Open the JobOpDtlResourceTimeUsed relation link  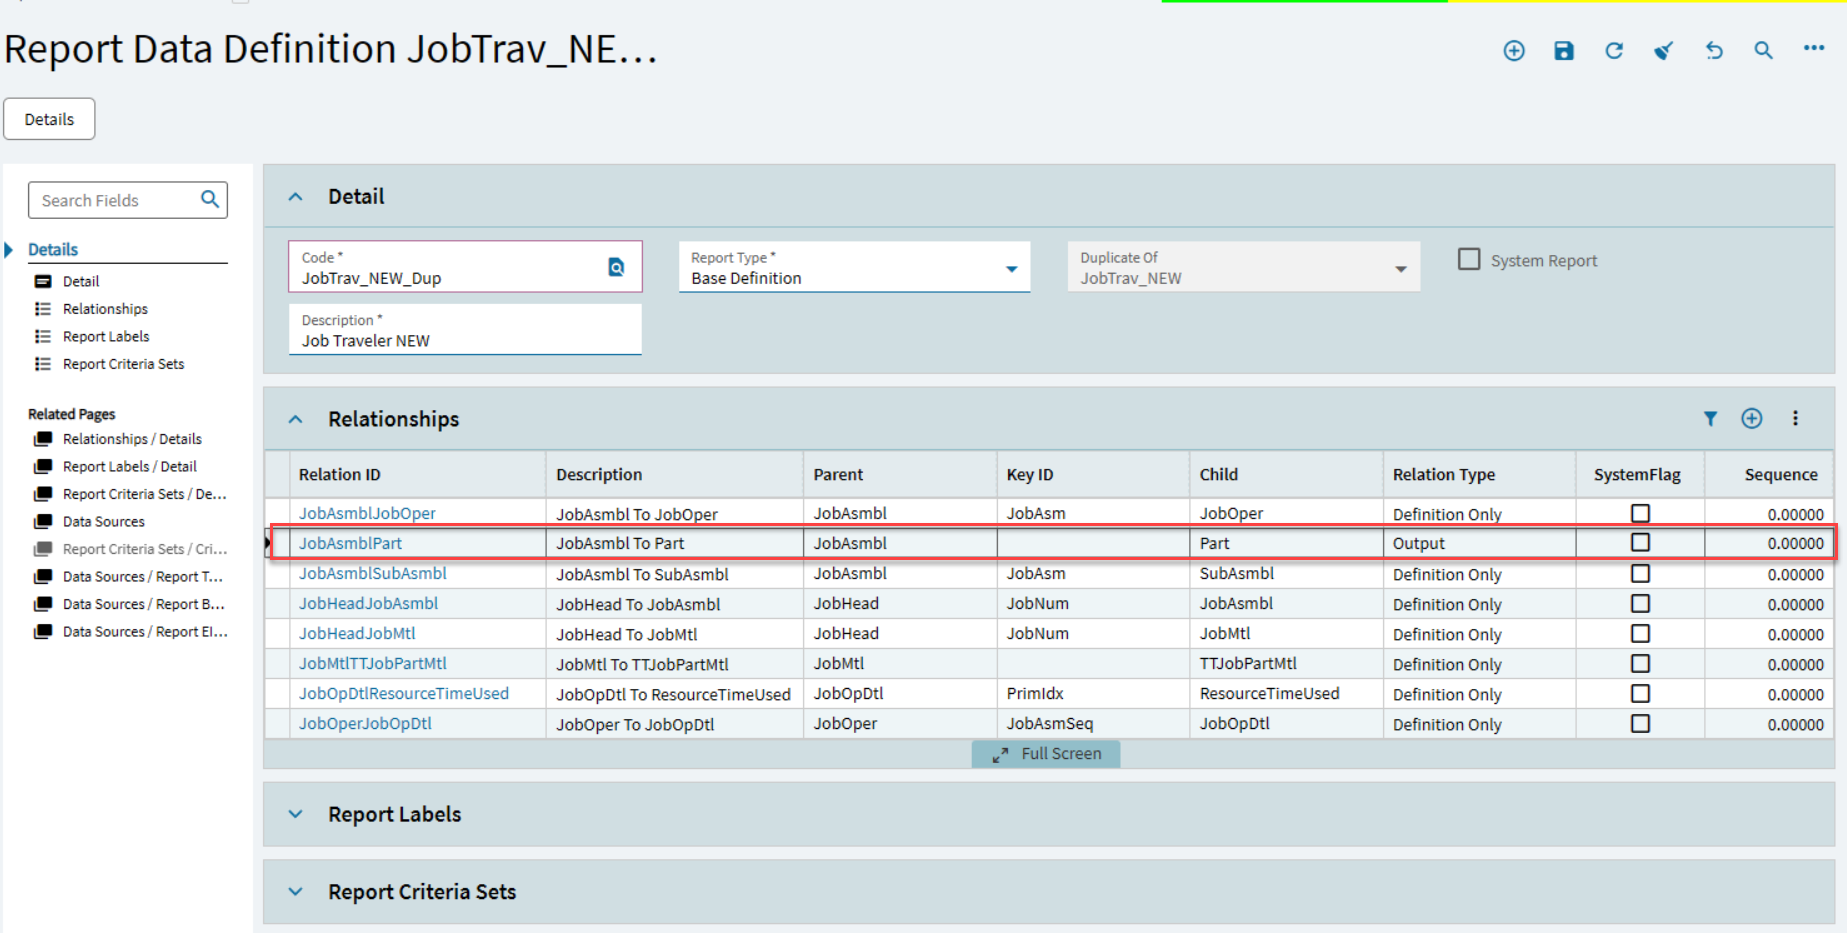click(x=404, y=694)
